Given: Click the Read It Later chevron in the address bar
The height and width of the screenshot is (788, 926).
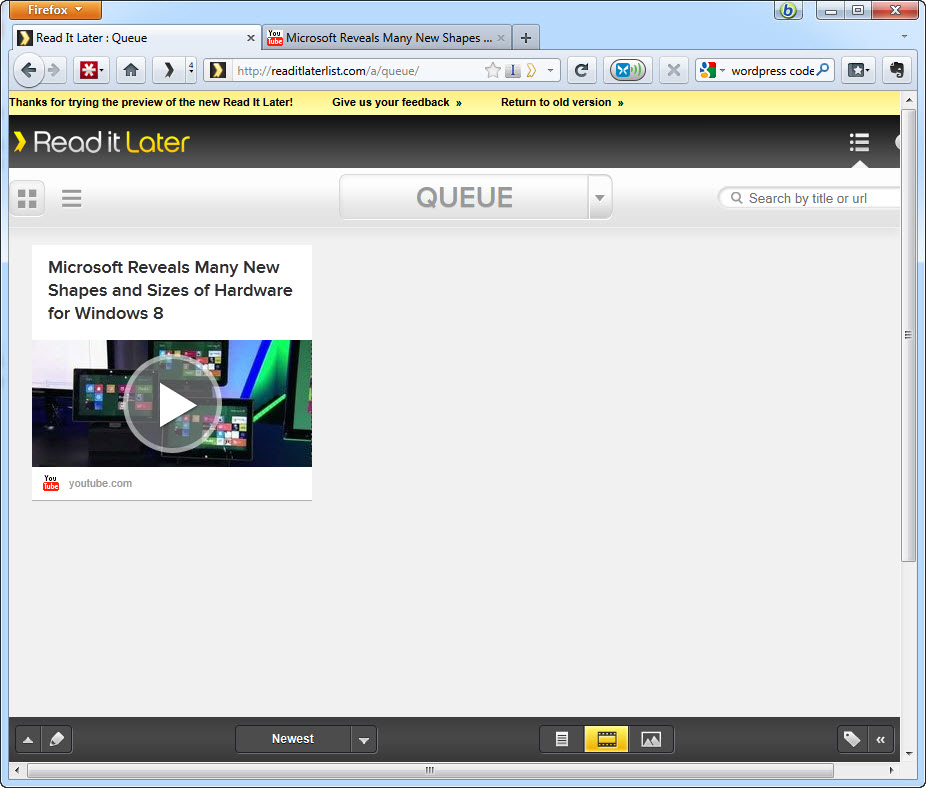Looking at the screenshot, I should coord(530,71).
